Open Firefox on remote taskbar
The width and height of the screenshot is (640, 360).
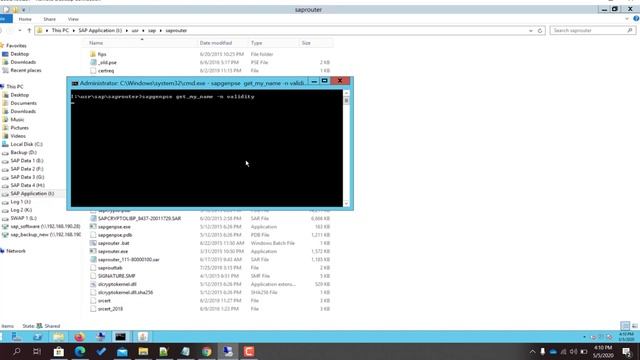coord(79,337)
